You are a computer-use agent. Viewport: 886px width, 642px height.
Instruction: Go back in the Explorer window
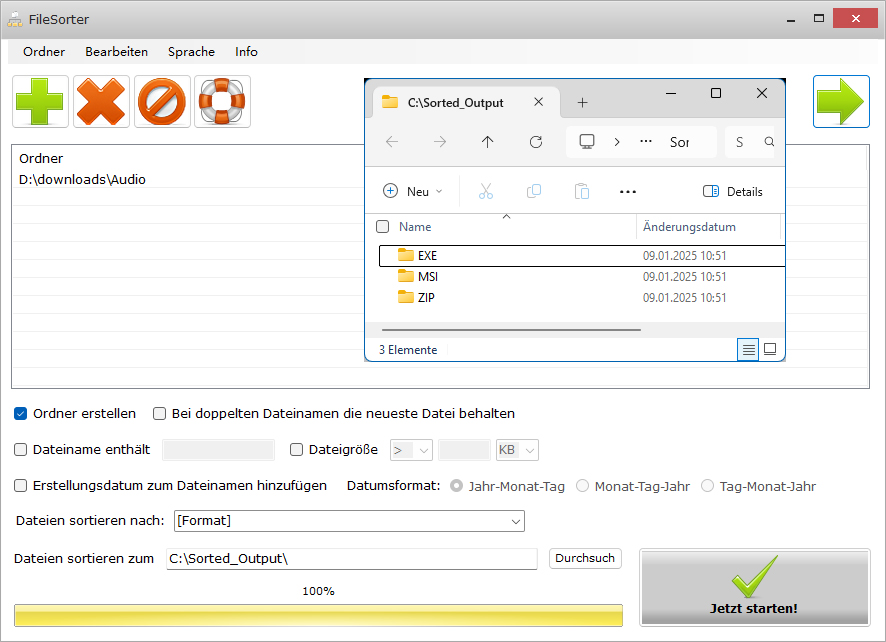point(392,141)
